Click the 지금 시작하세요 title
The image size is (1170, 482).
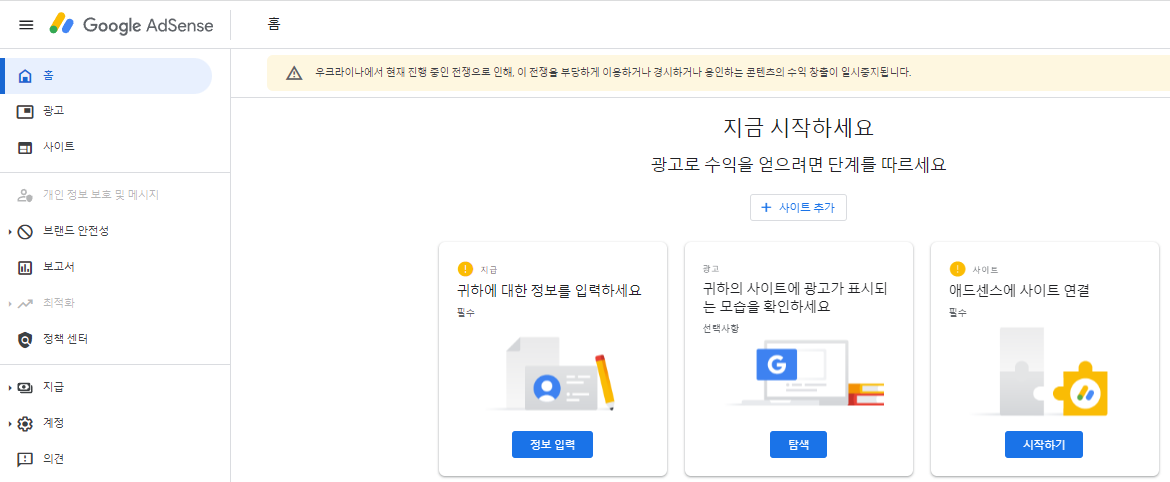[798, 128]
